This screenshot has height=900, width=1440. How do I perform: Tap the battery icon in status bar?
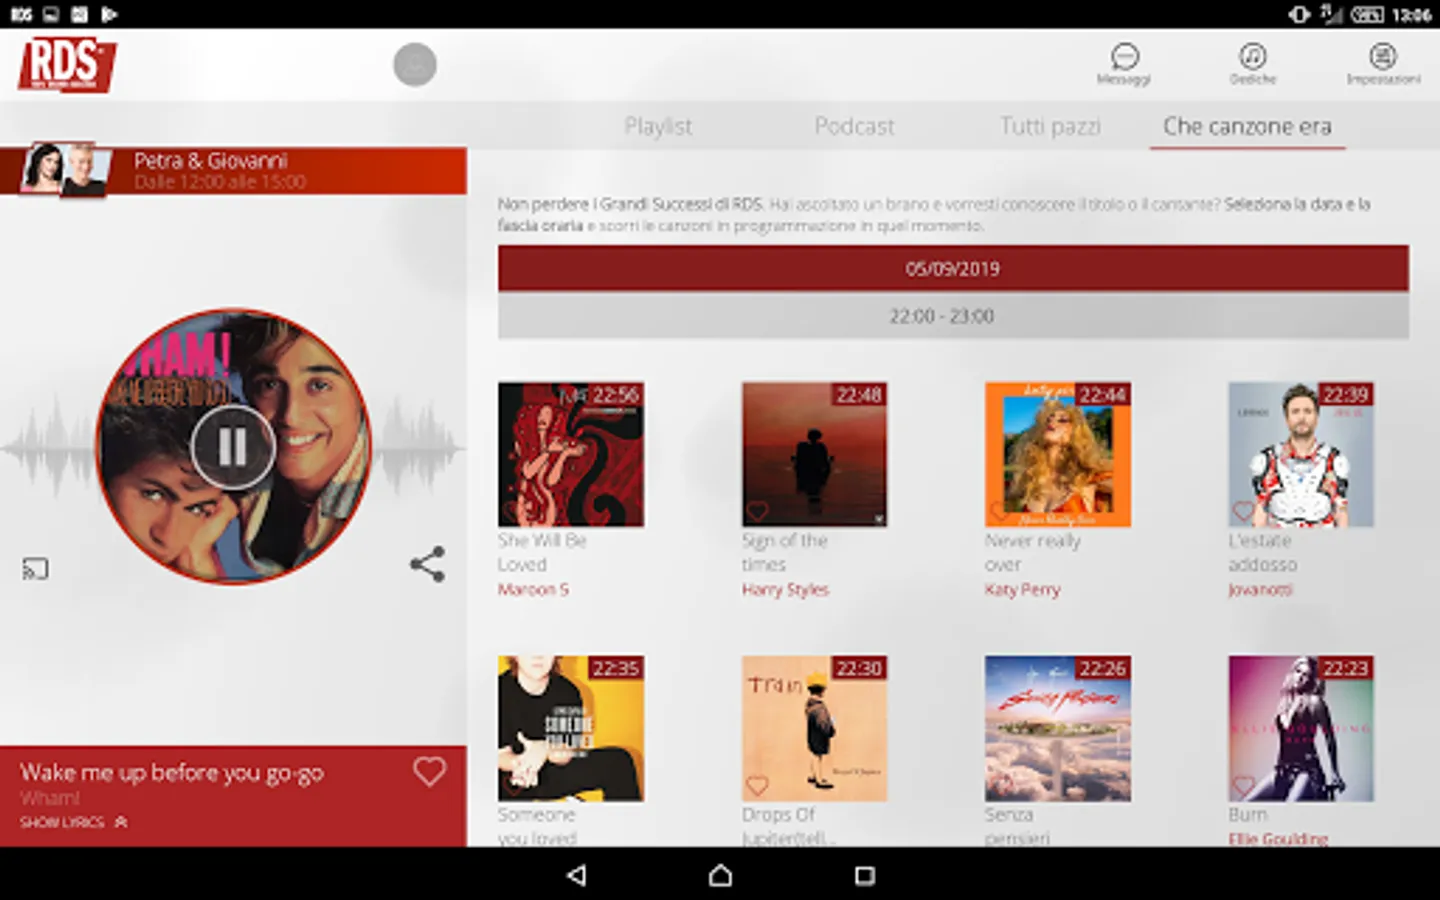point(1367,14)
